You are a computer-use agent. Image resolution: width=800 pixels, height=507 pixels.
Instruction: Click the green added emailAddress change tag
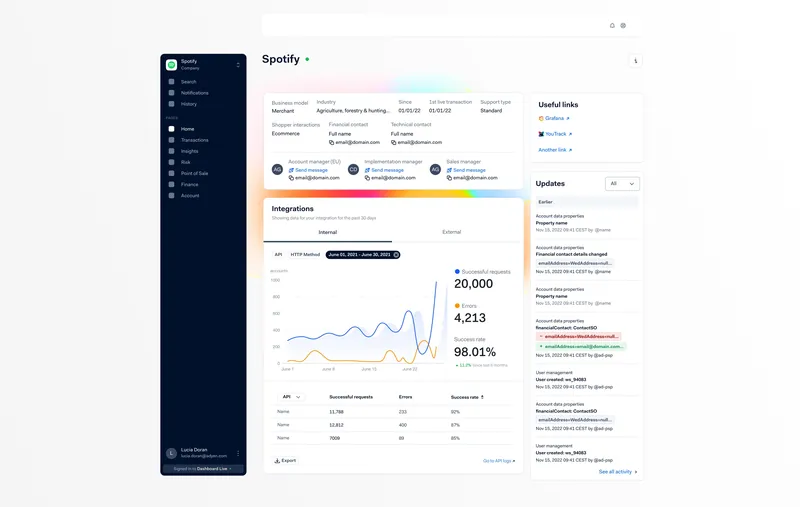580,346
